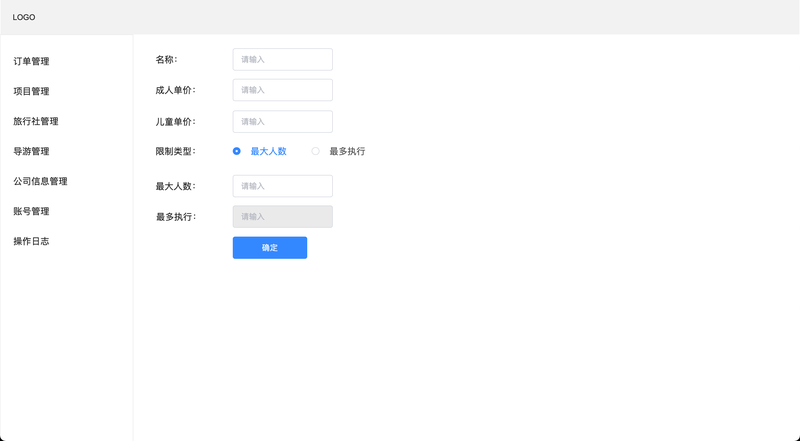View 操作日志 from the sidebar
This screenshot has height=441, width=800.
pos(31,241)
